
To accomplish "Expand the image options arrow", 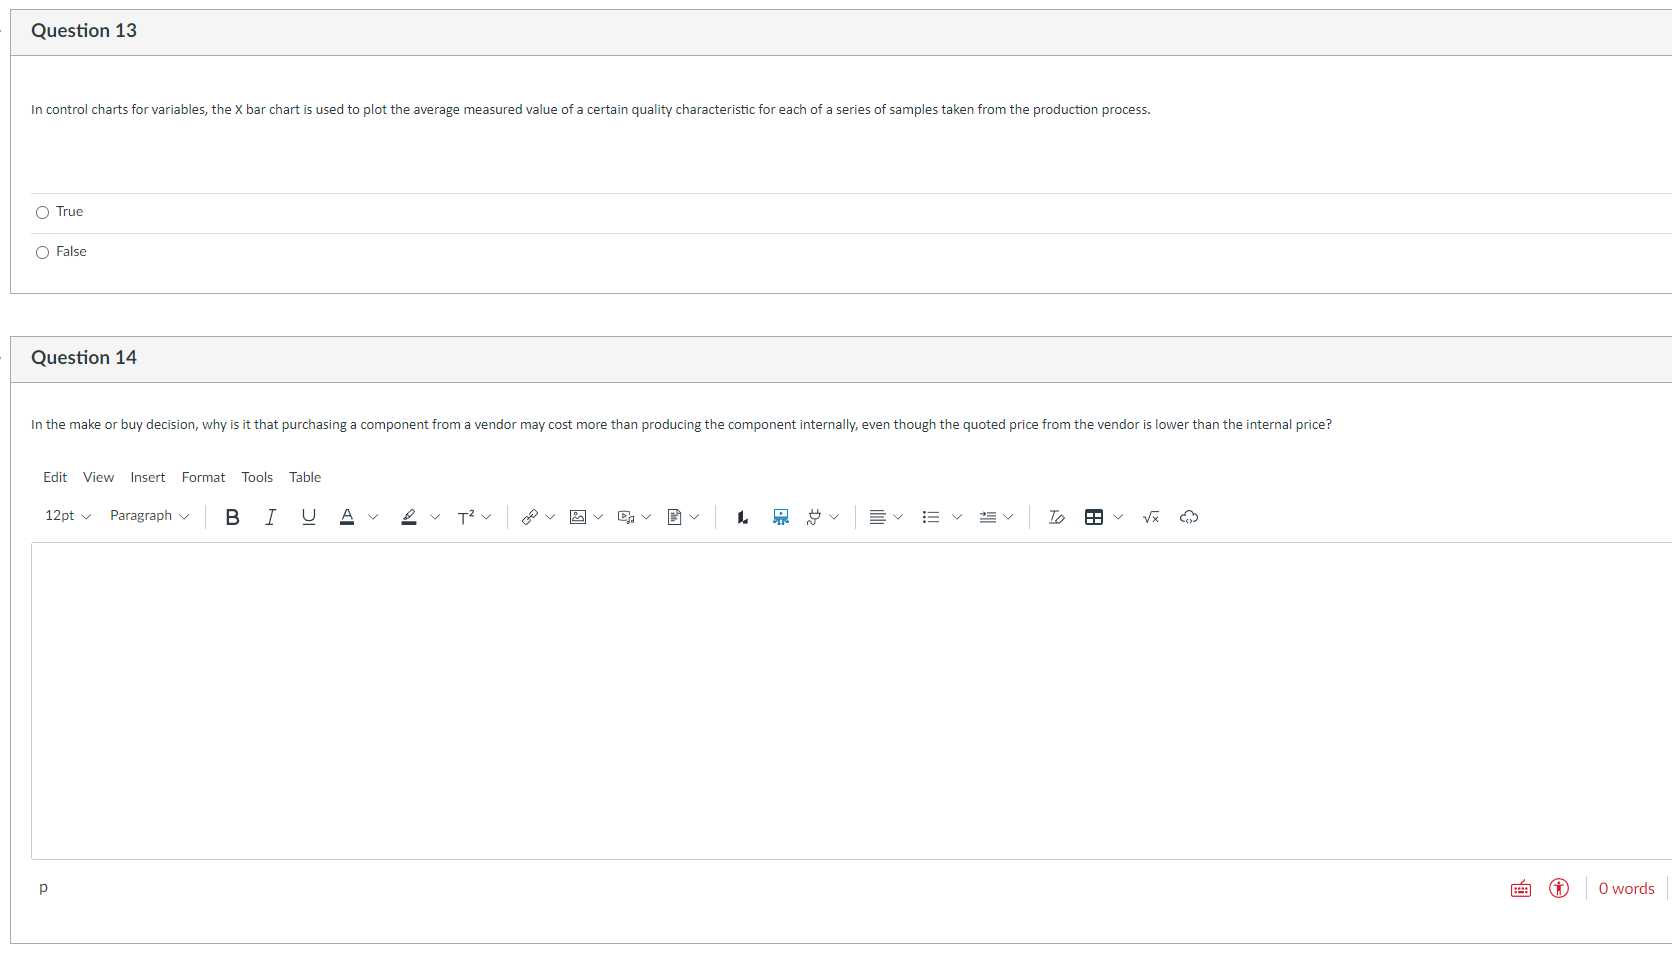I will click(x=598, y=517).
